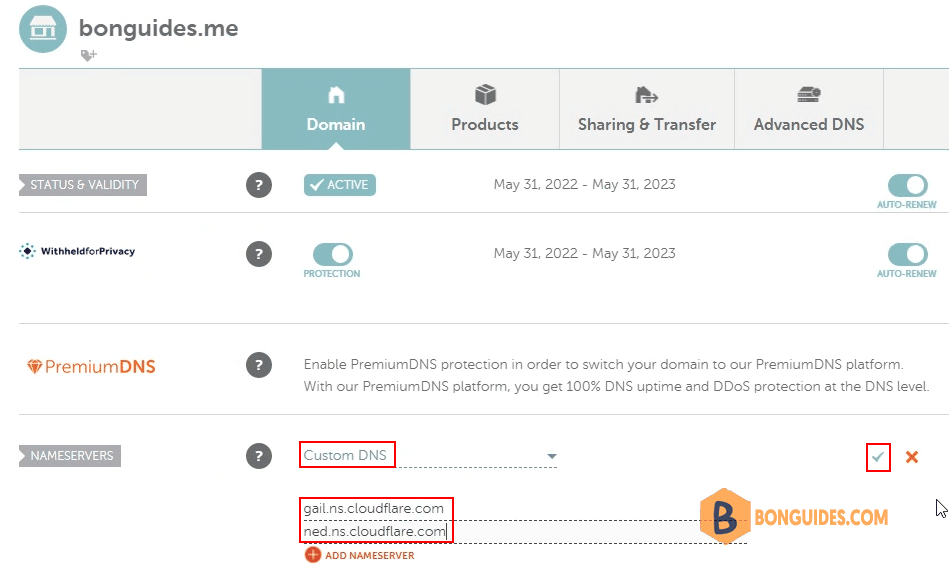
Task: Toggle WithheldforPrivacy protection switch
Action: coord(332,254)
